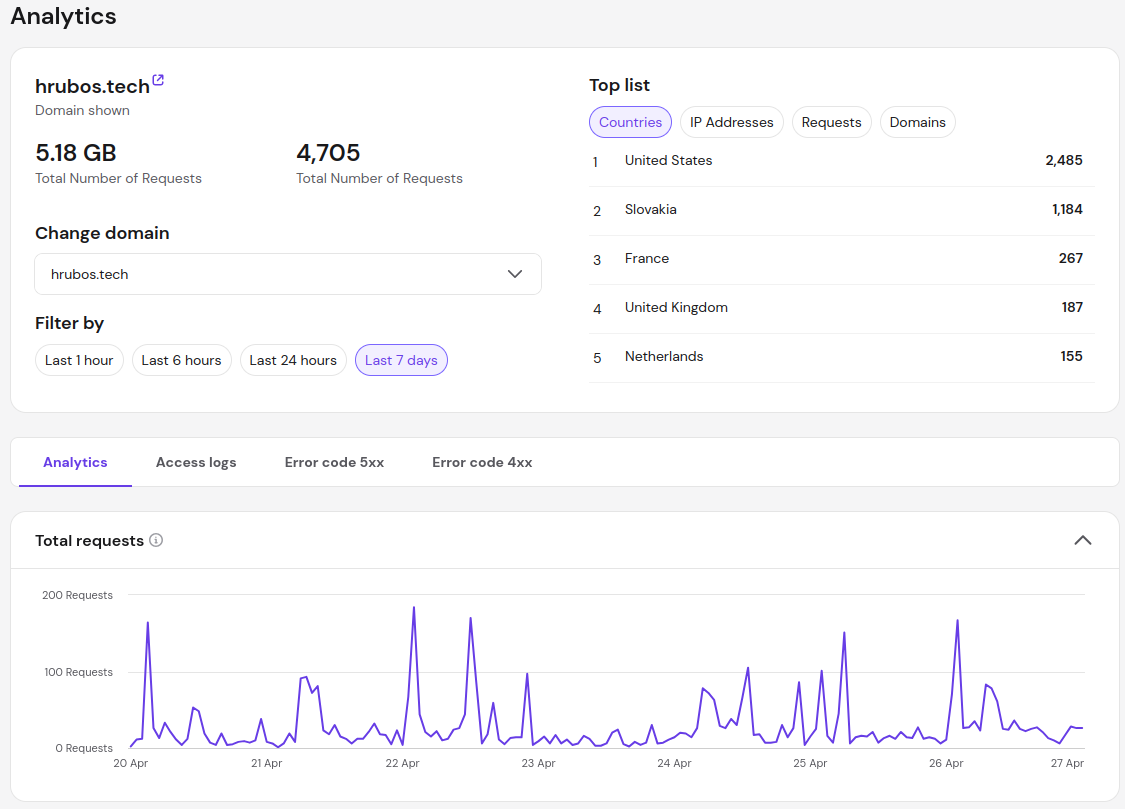Open the Error code 4xx tab

point(482,462)
